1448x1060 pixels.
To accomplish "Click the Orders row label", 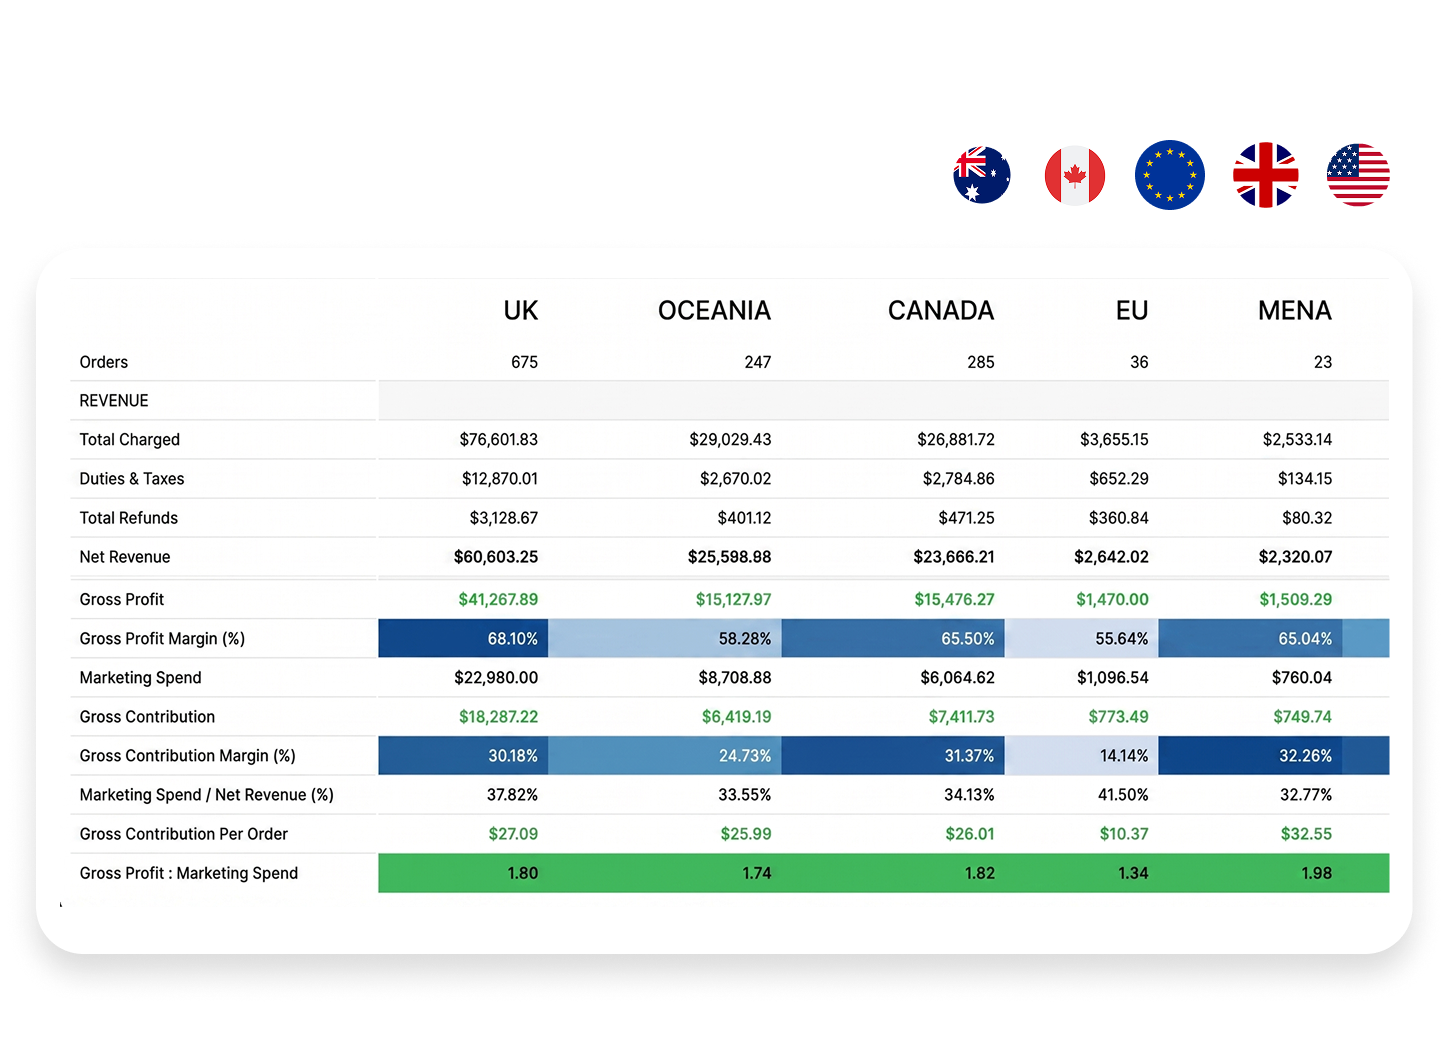I will coord(104,362).
